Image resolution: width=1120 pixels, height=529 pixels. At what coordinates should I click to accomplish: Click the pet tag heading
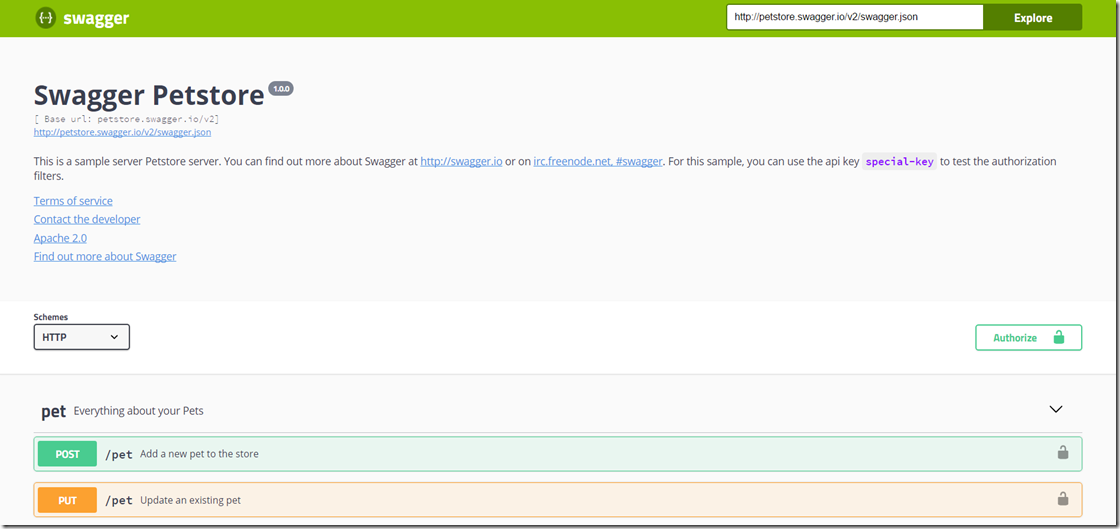pyautogui.click(x=54, y=411)
